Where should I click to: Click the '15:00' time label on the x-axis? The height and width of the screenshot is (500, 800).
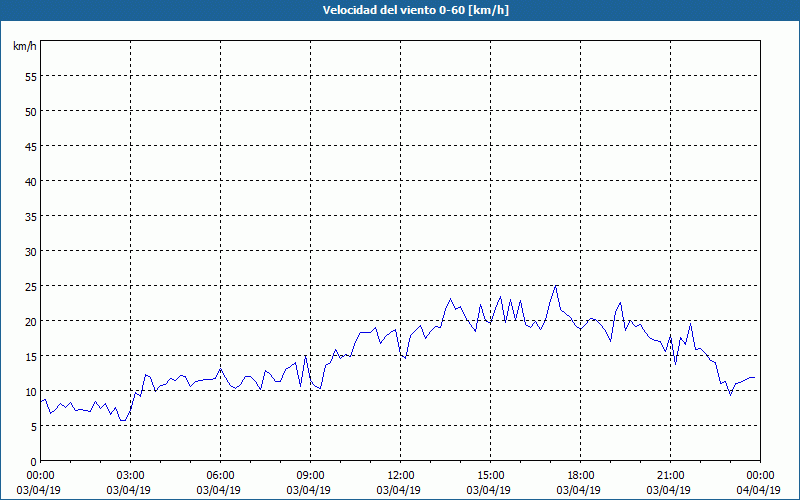[x=489, y=476]
